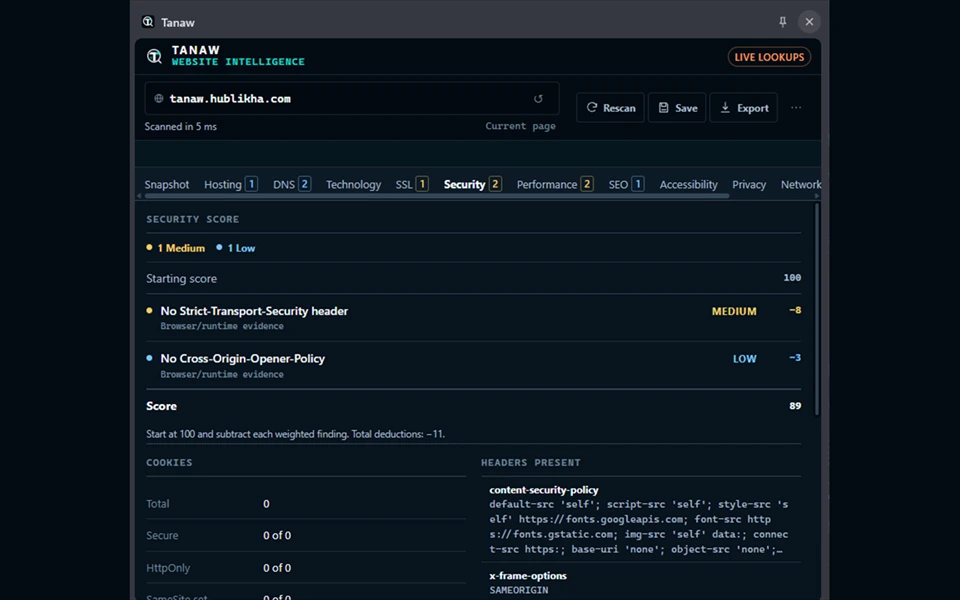Click the HttpOnly cookies row
Image resolution: width=960 pixels, height=600 pixels.
pos(306,568)
